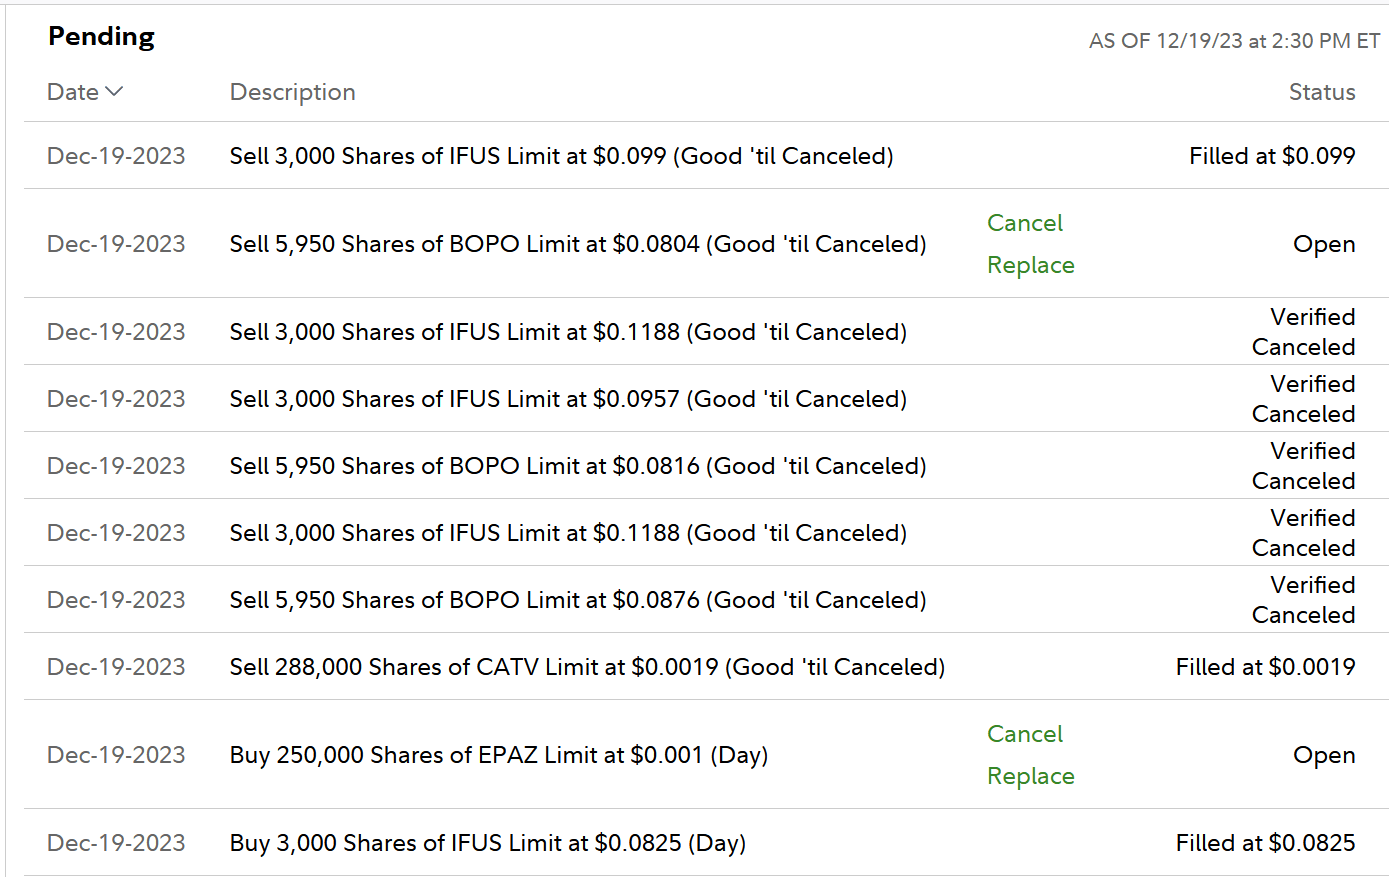This screenshot has height=877, width=1389.
Task: Click the "Filled at $0.099" status
Action: pos(1271,156)
